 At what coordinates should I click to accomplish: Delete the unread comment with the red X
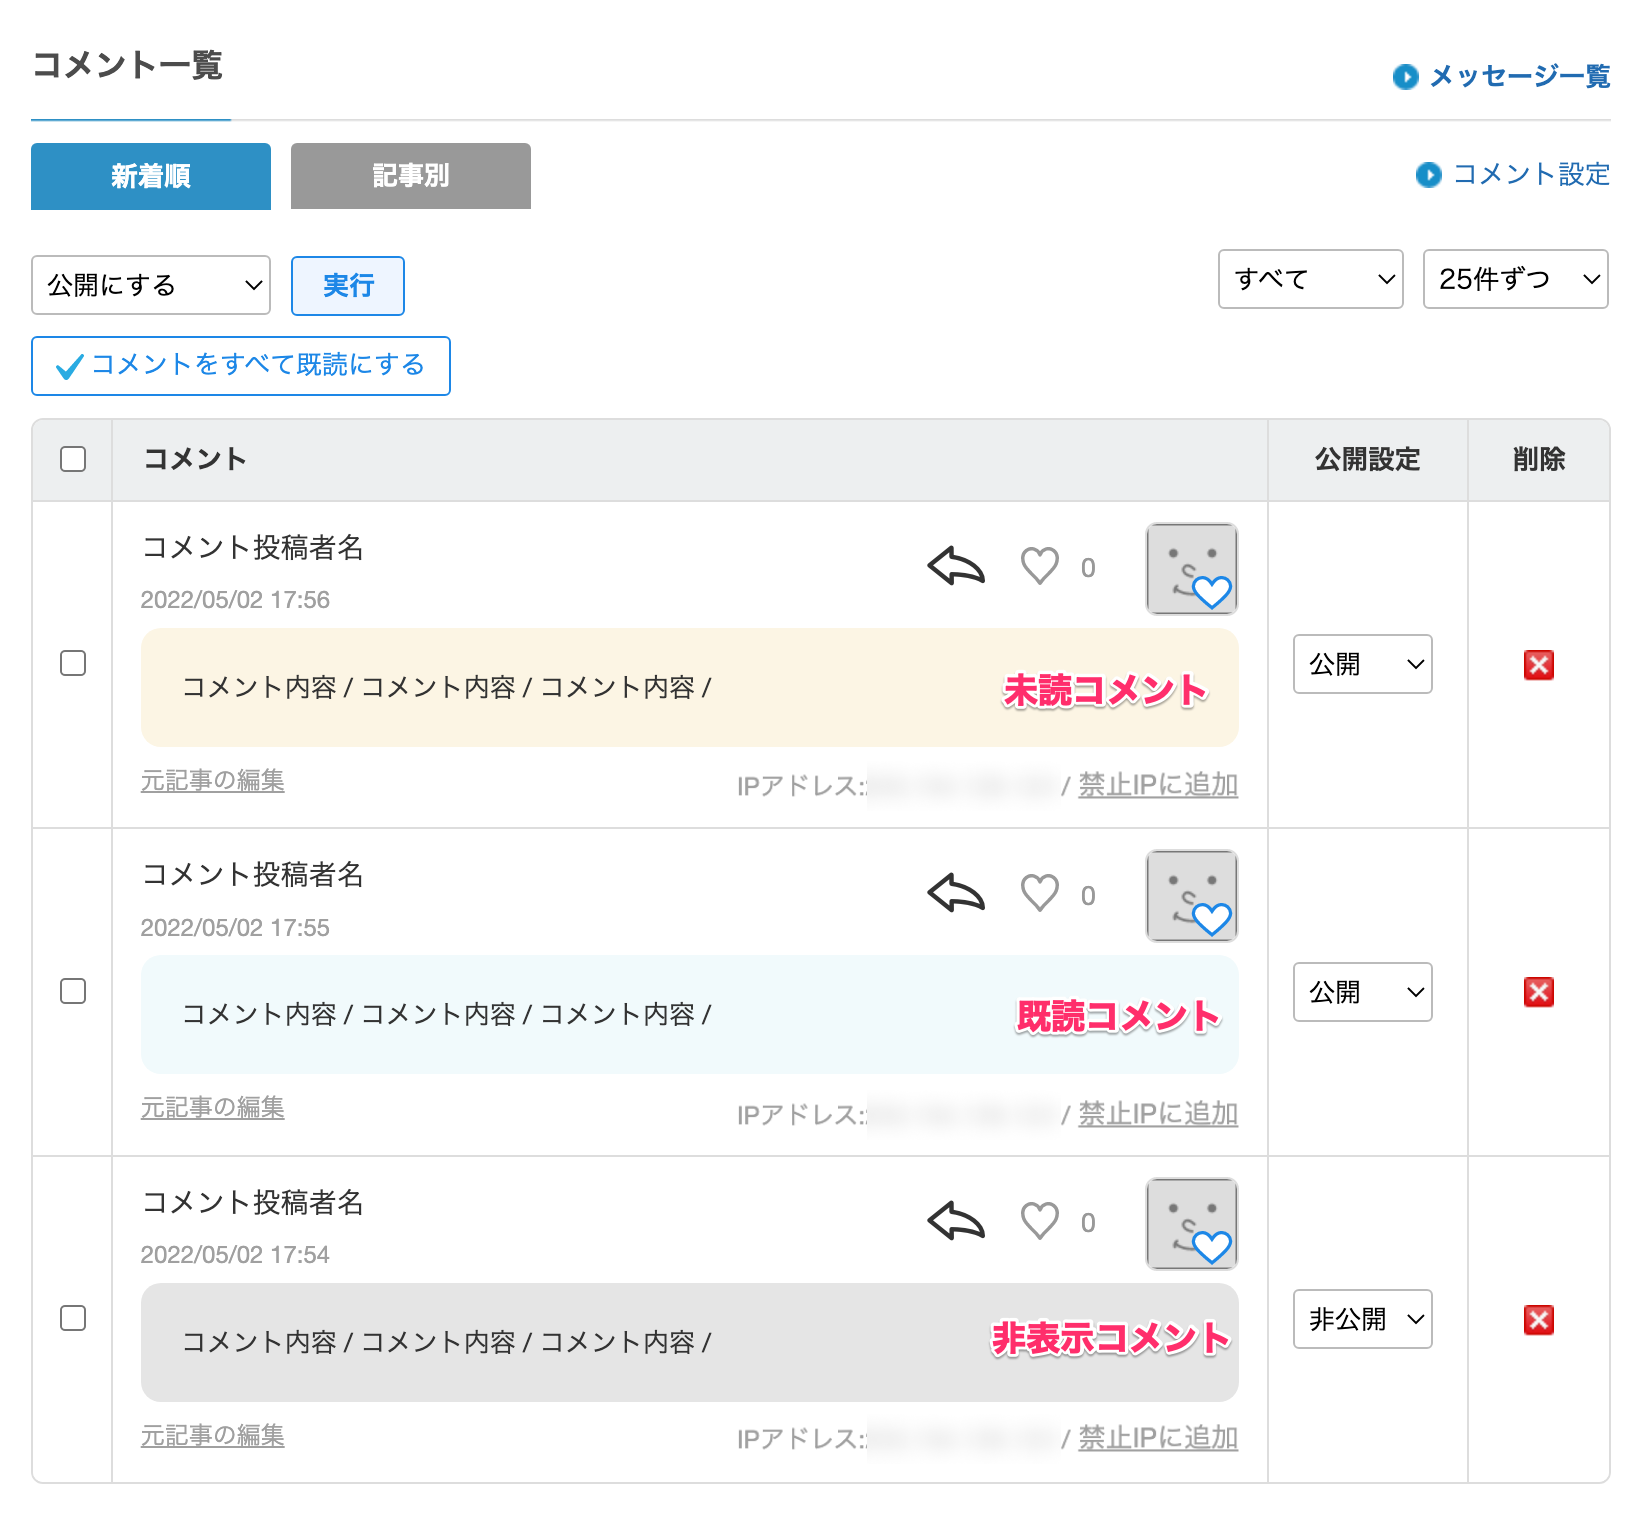coord(1538,664)
